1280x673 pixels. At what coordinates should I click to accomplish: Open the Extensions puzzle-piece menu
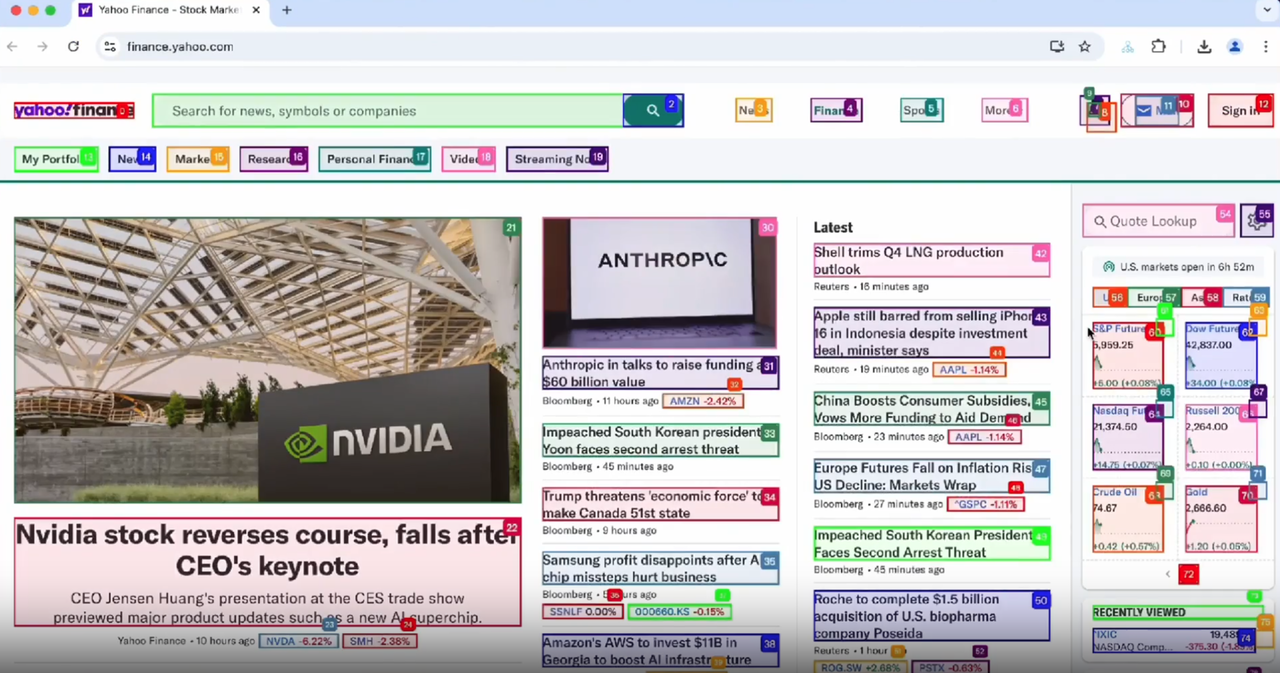1159,46
